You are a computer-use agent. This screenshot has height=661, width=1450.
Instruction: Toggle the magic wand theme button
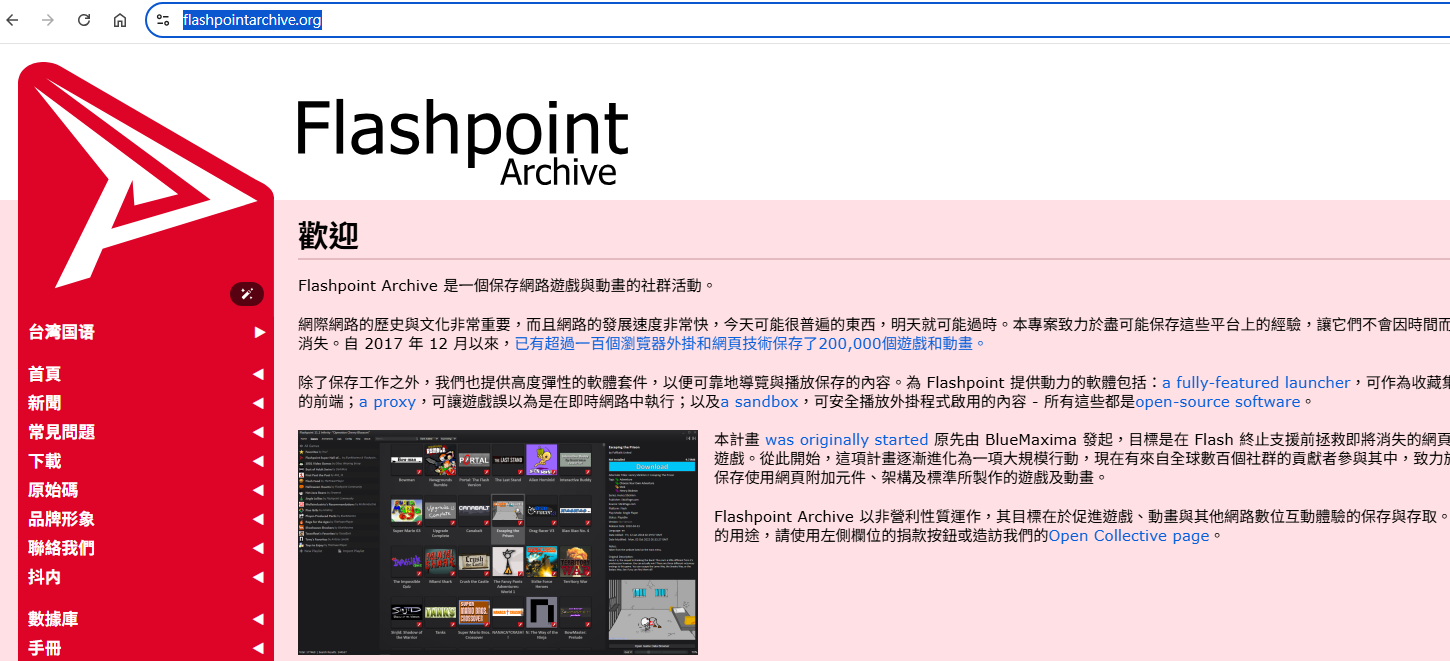[x=247, y=294]
